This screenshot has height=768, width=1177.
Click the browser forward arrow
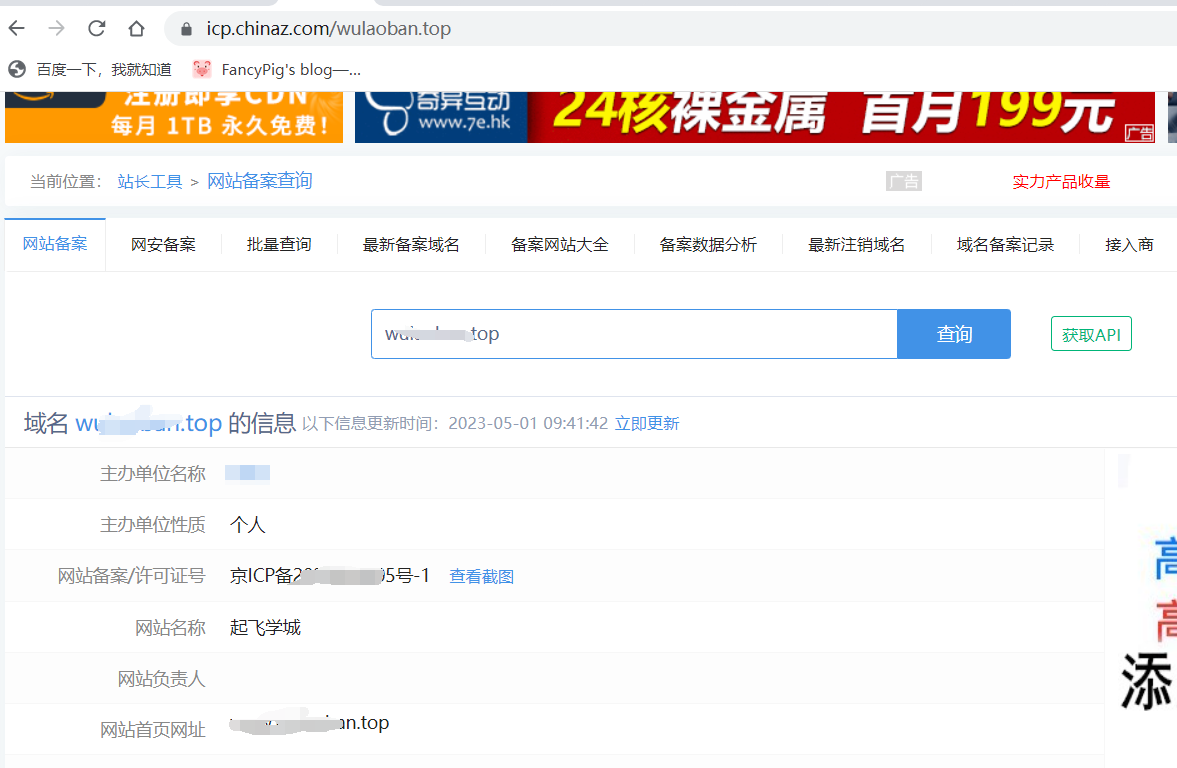pos(57,28)
